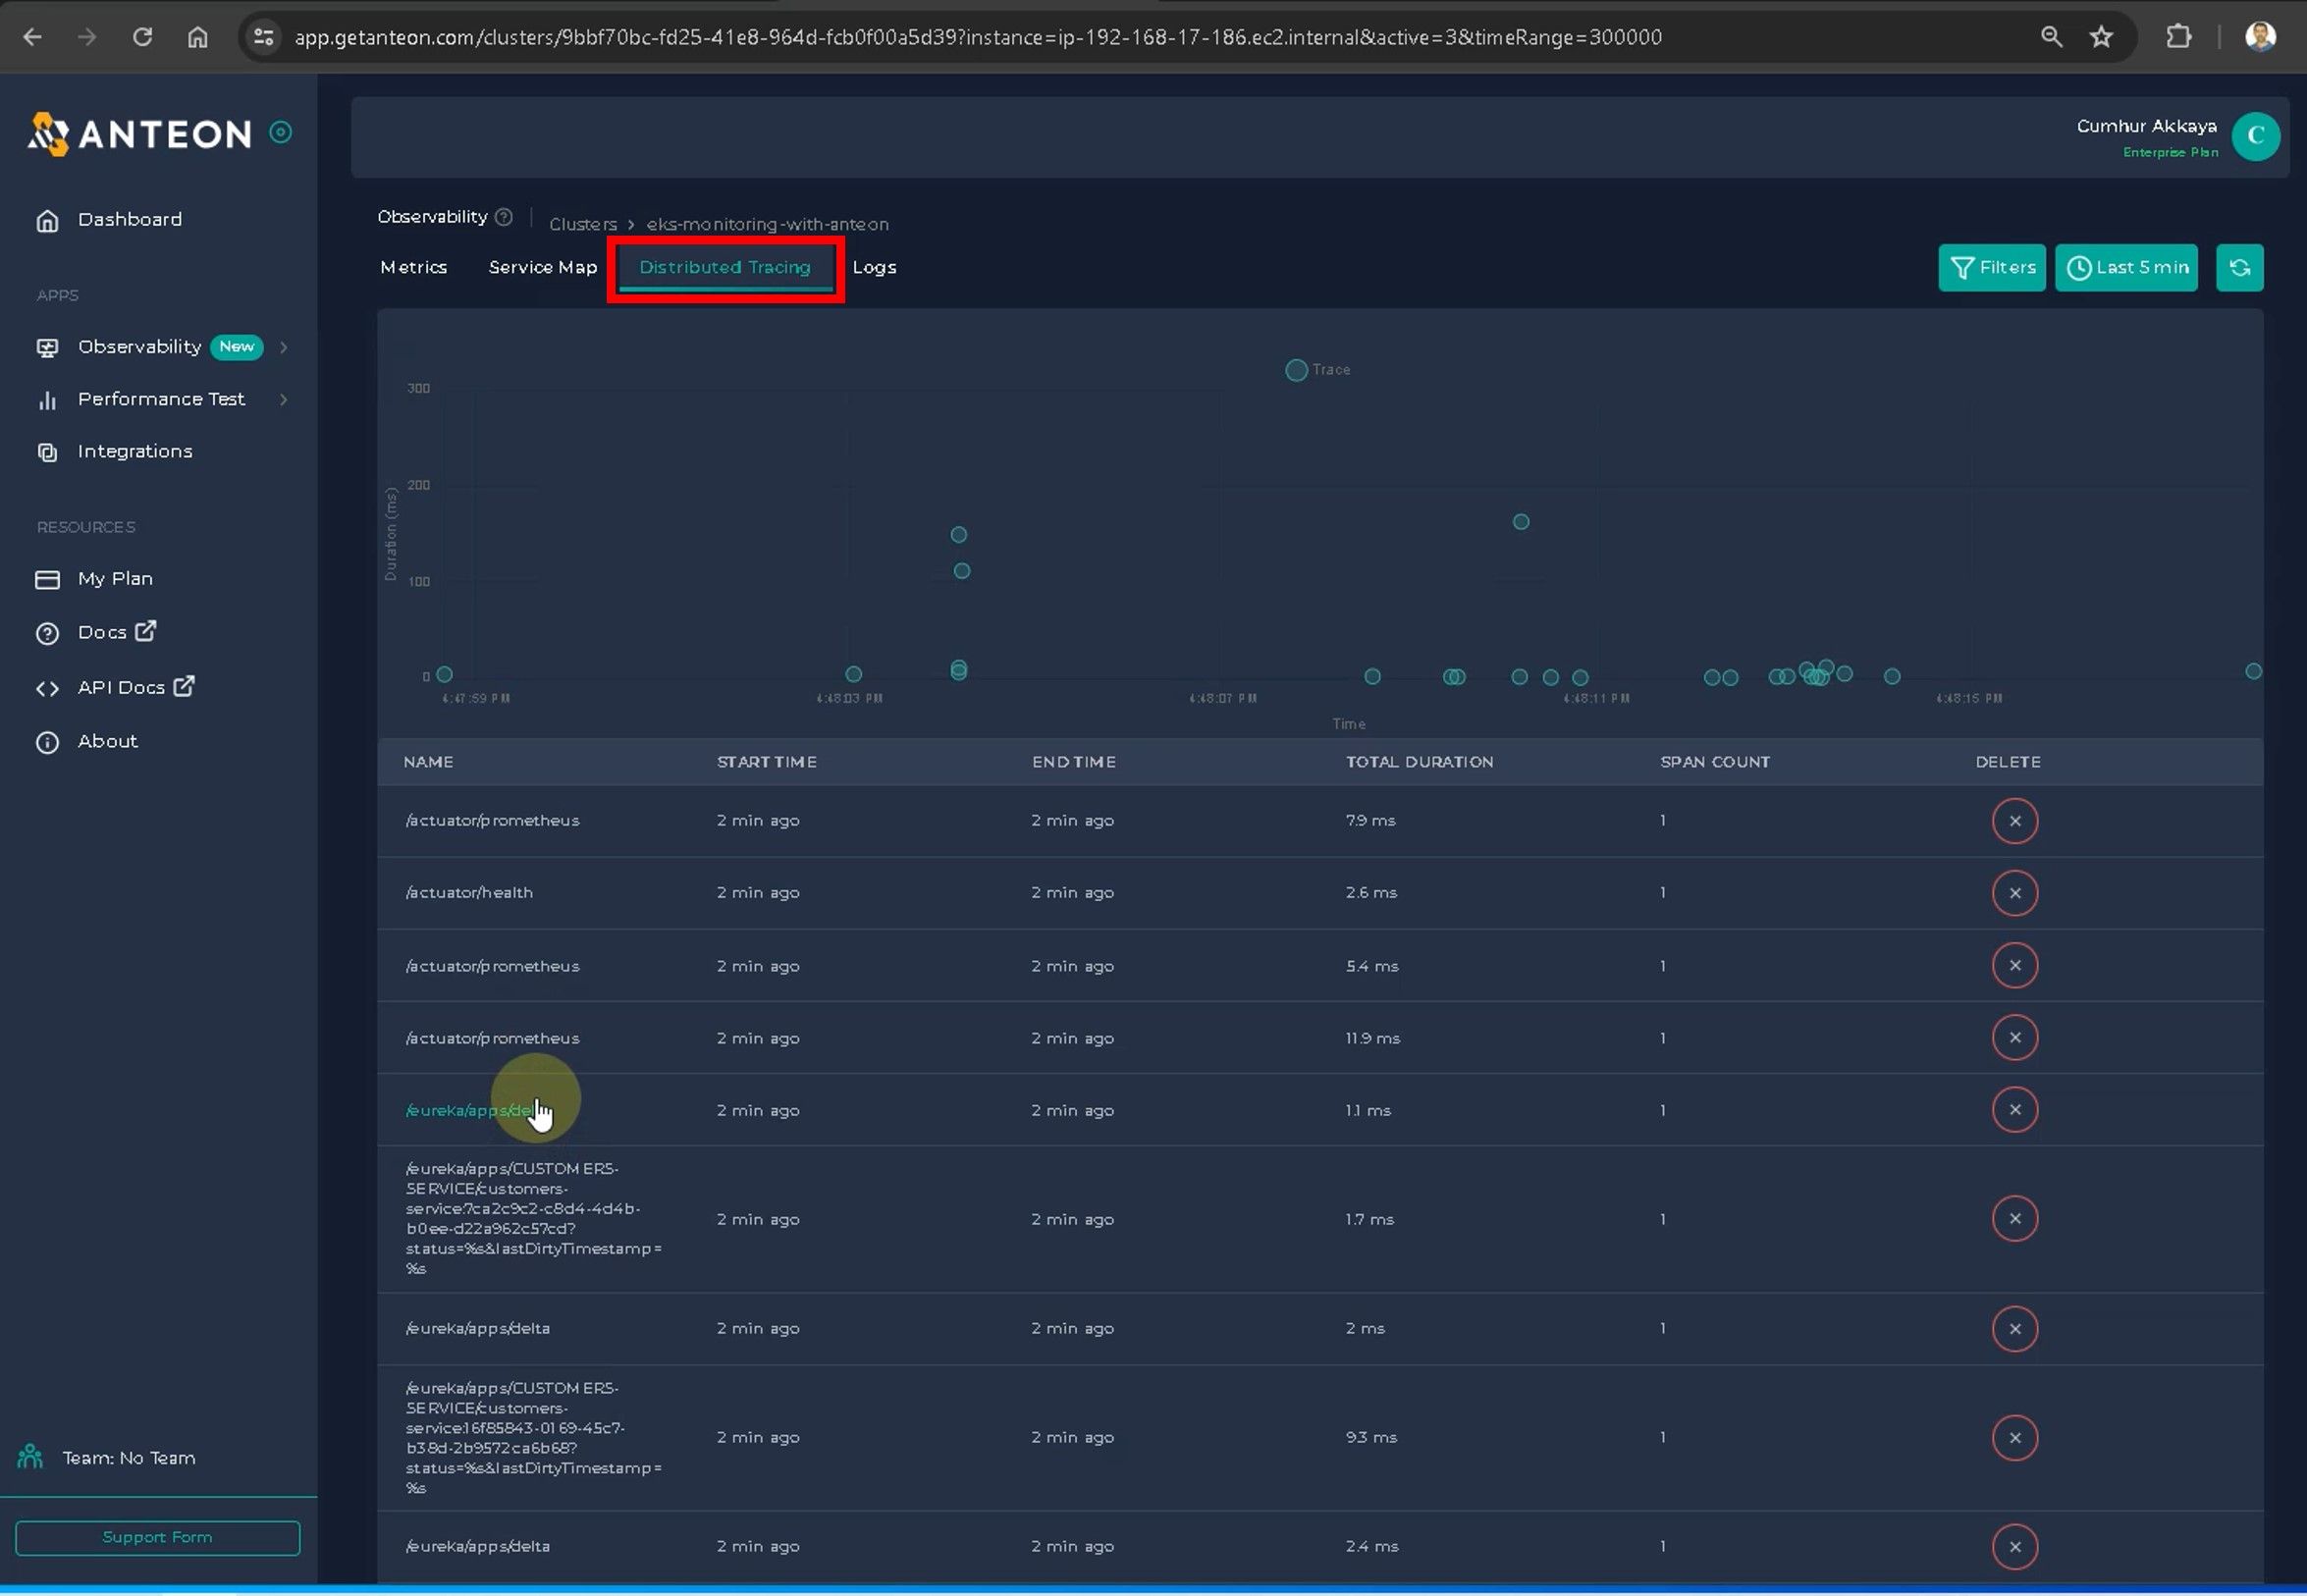The image size is (2307, 1596).
Task: Open the Last 5 min time range dropdown
Action: click(2126, 268)
